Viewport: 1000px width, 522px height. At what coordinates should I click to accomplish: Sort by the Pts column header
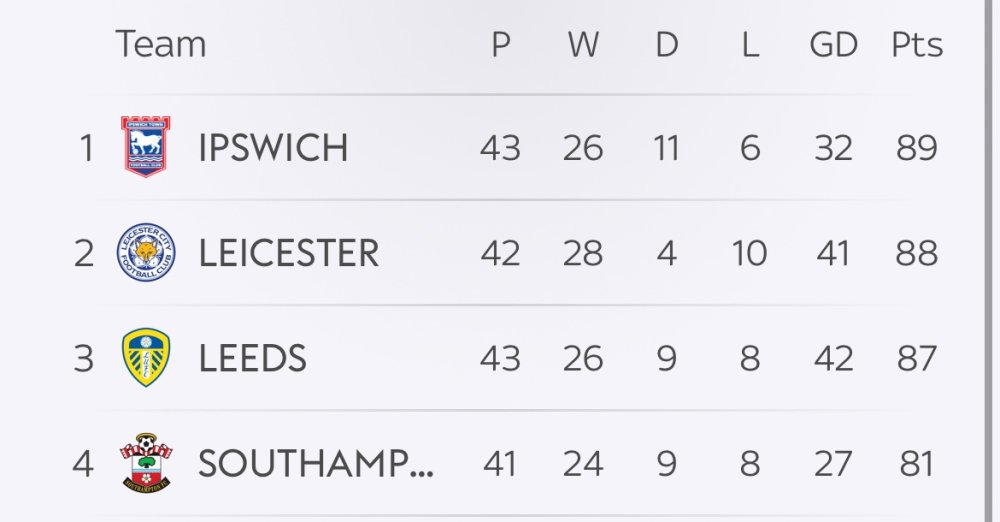pyautogui.click(x=917, y=45)
